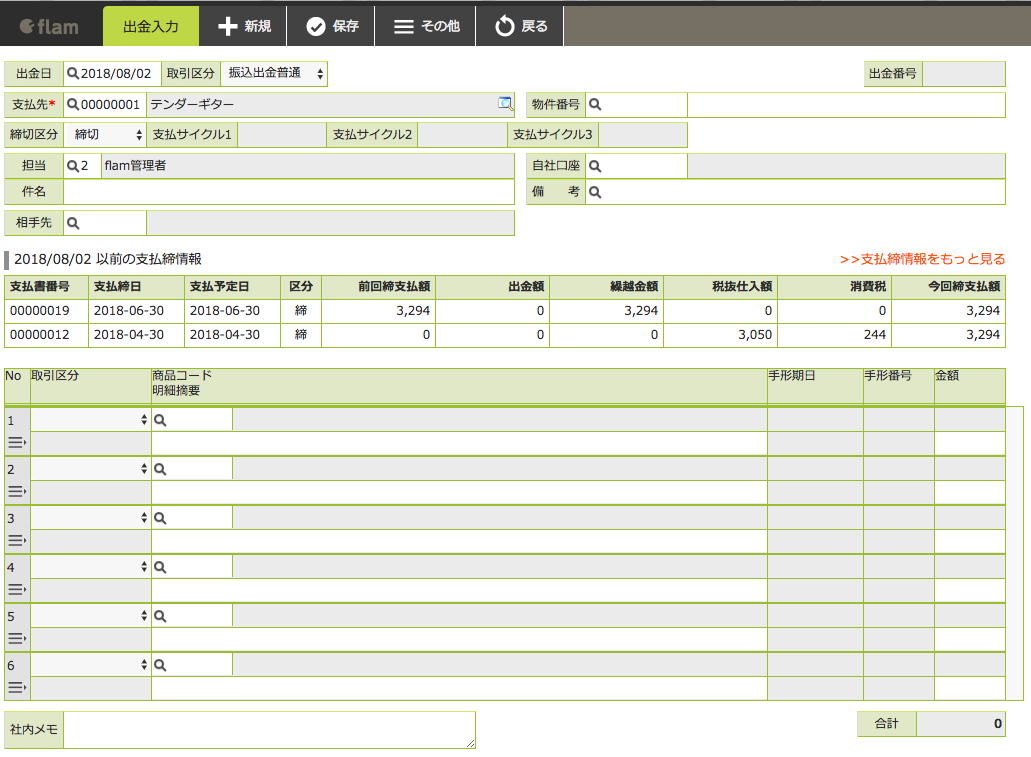Click the 合計 total field
This screenshot has width=1031, height=757.
(x=961, y=723)
